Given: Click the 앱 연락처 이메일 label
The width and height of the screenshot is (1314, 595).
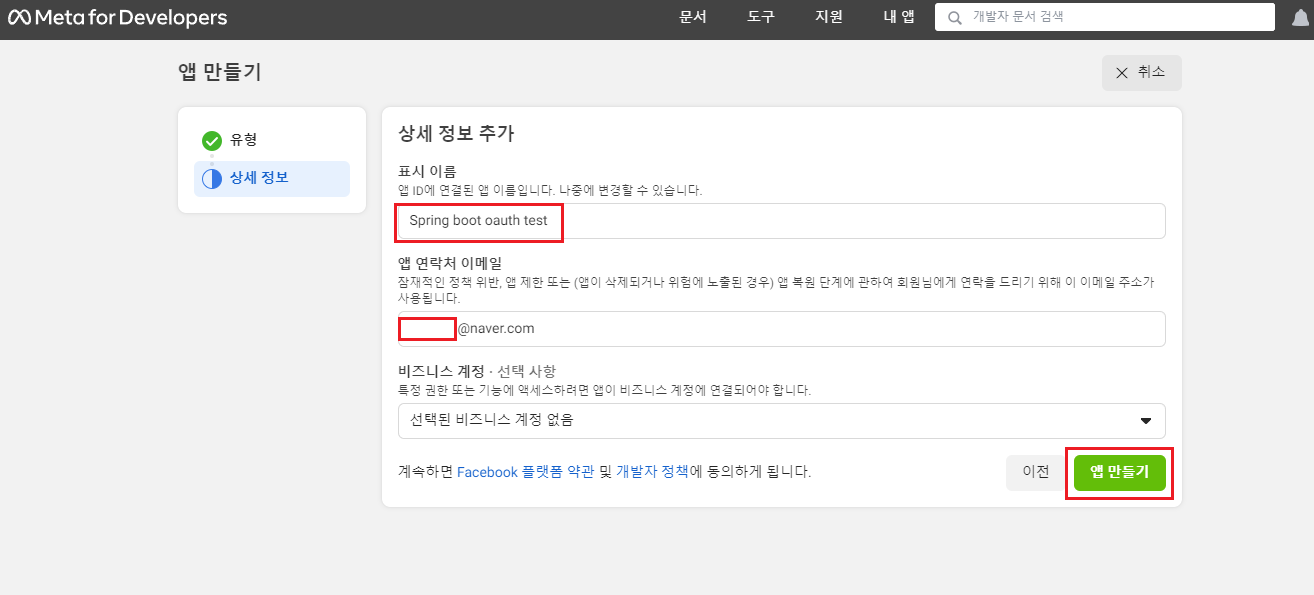Looking at the screenshot, I should pos(450,264).
